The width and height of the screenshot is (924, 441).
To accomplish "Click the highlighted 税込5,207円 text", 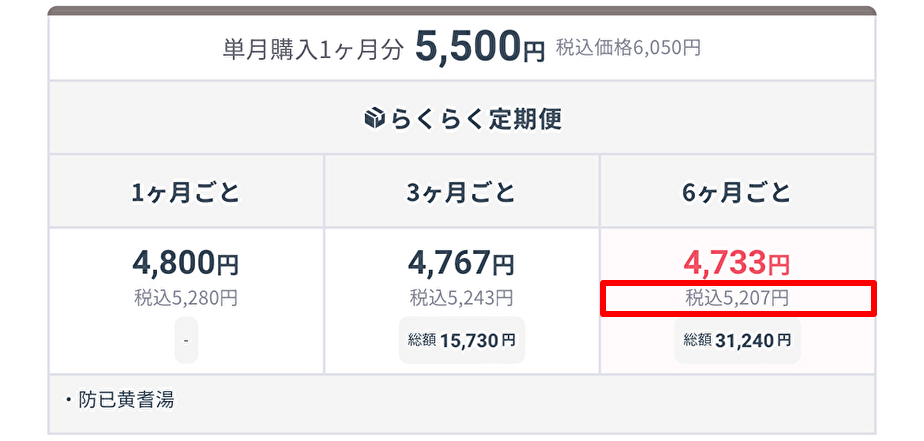I will (737, 298).
